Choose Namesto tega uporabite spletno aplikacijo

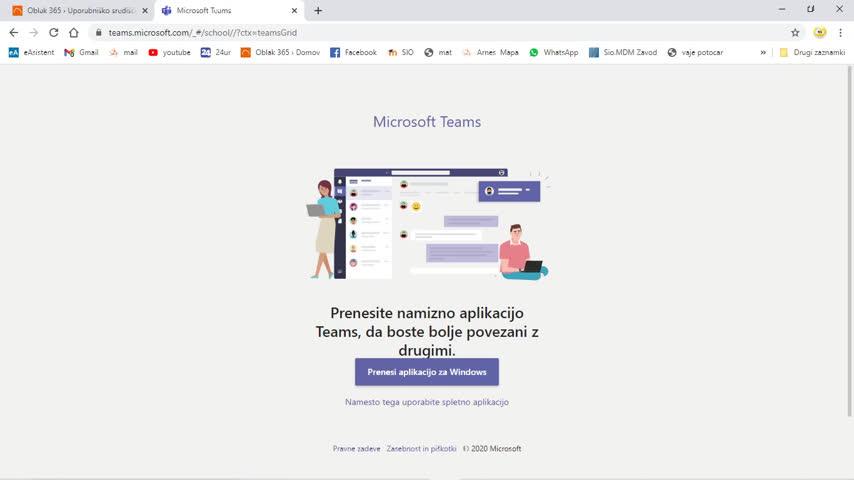click(x=427, y=402)
